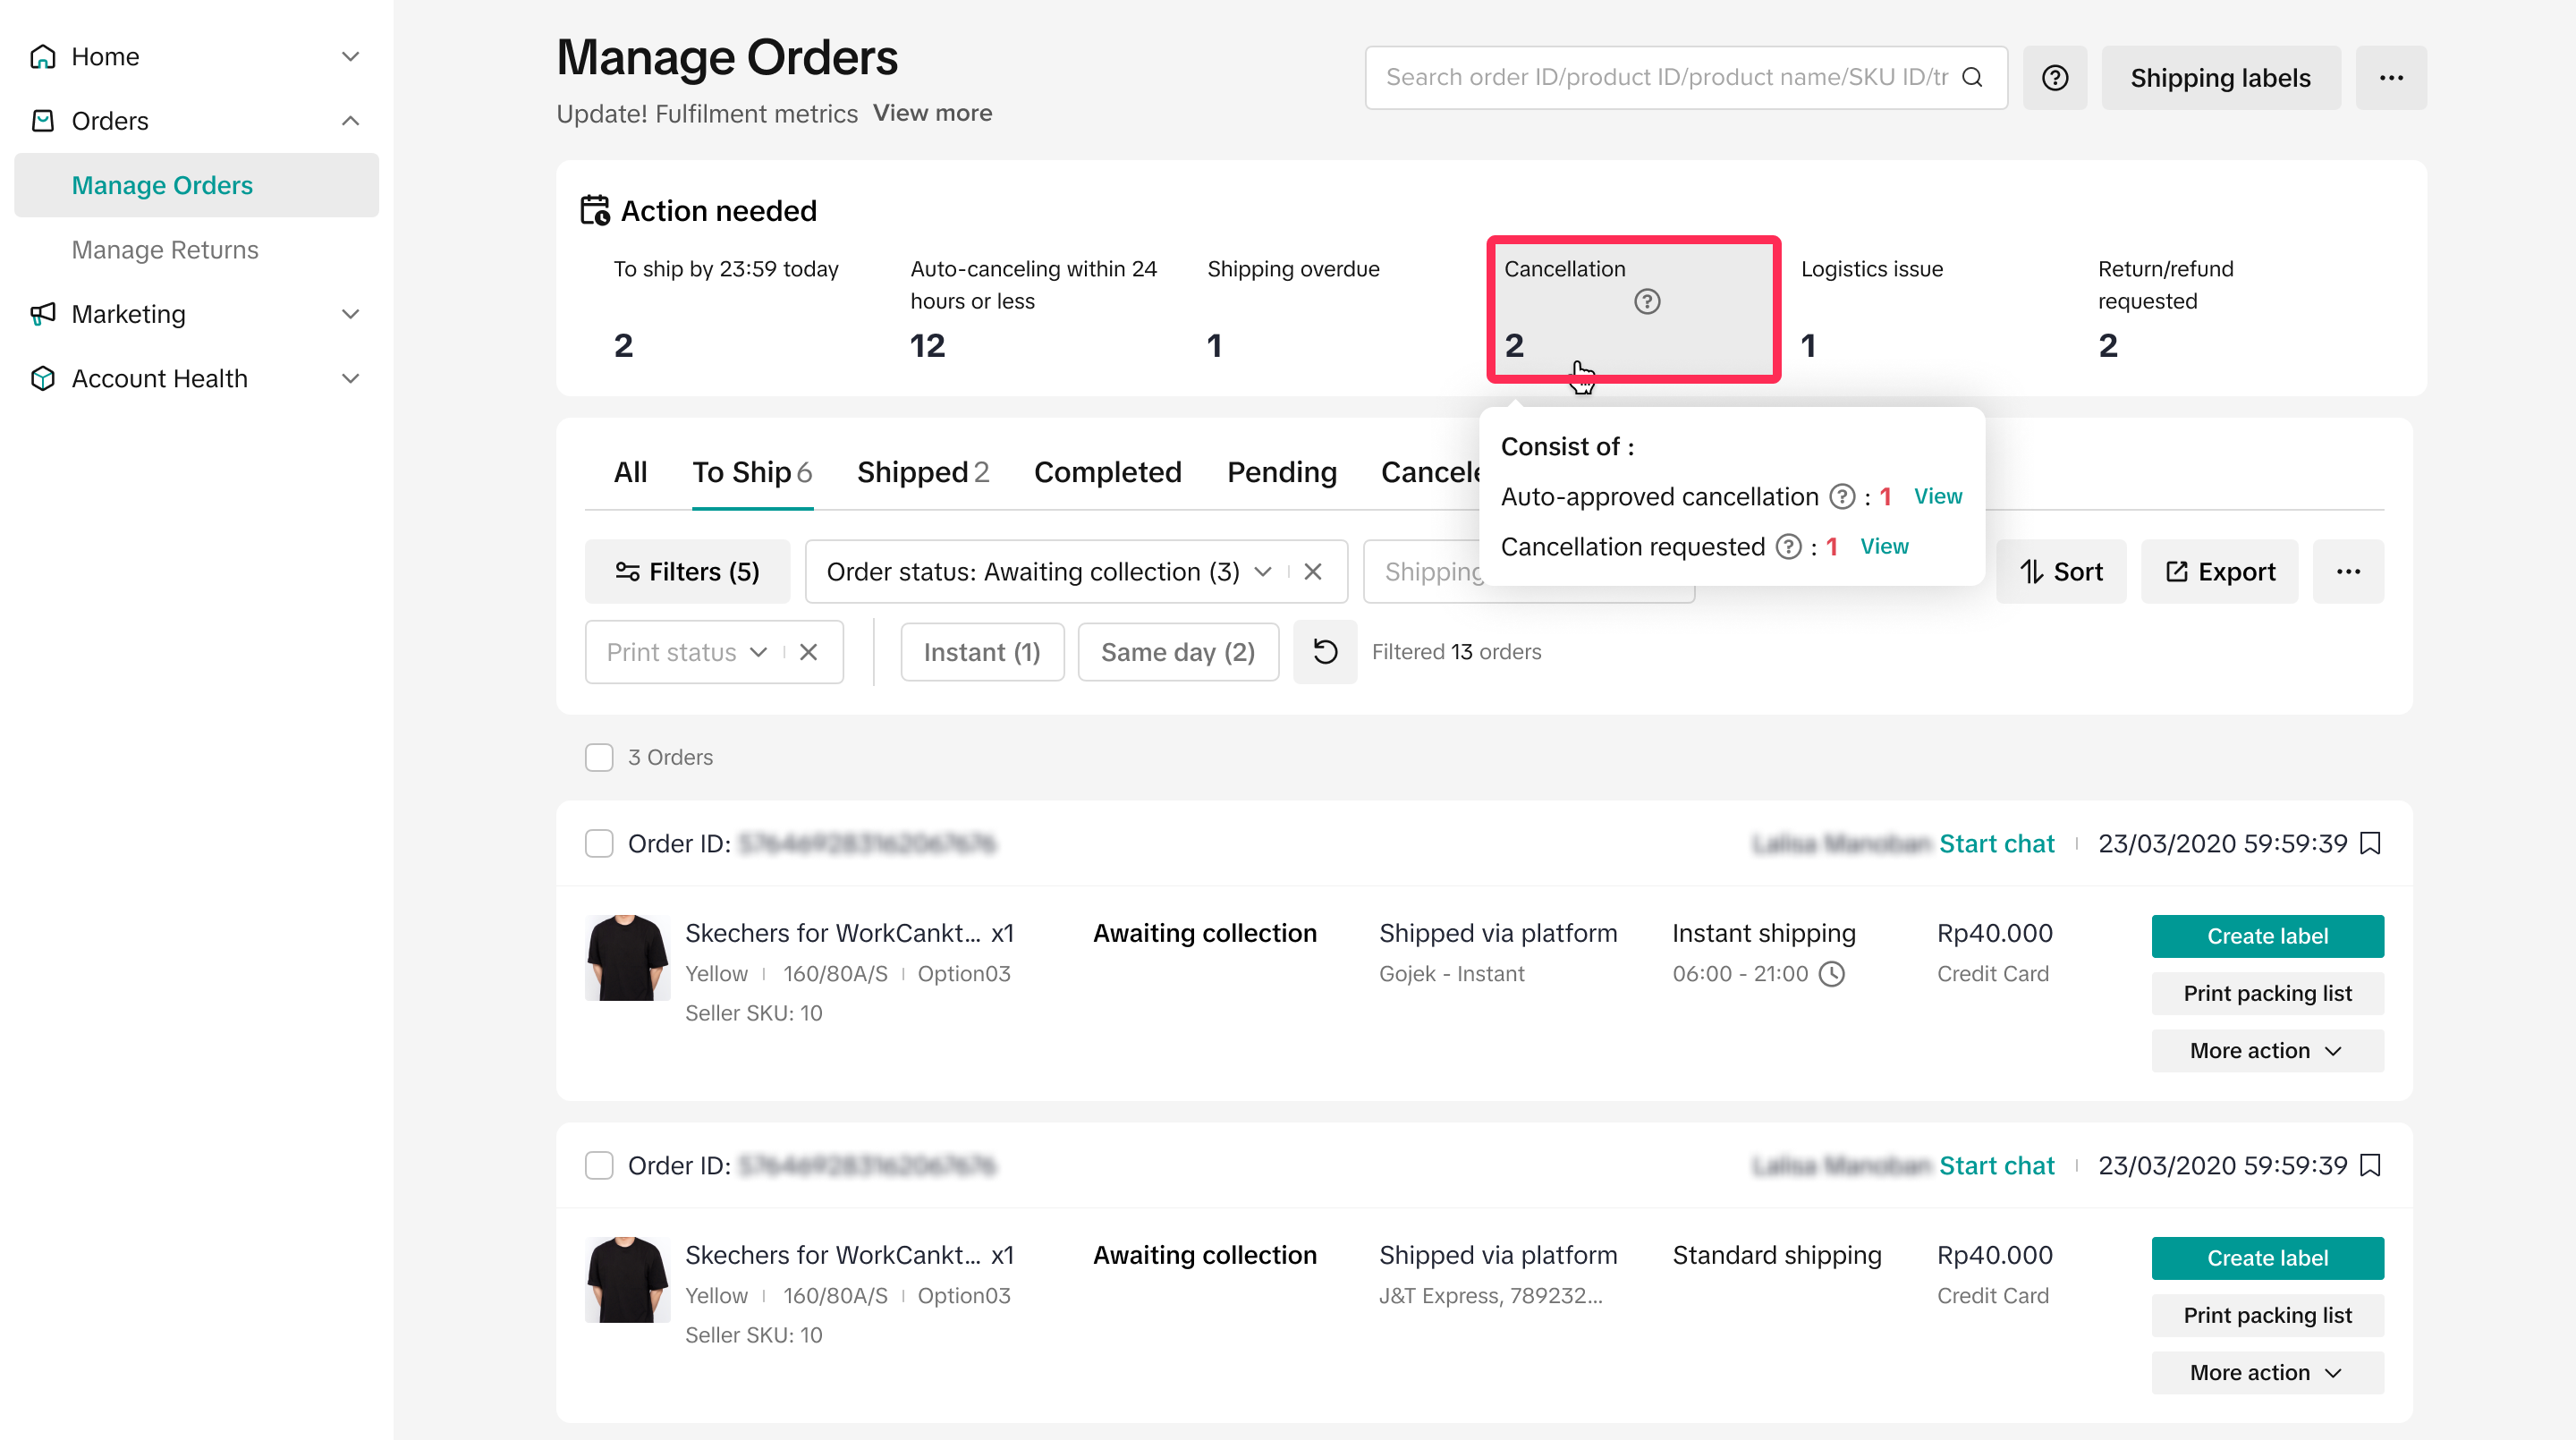Select the second order's checkbox

[598, 1165]
